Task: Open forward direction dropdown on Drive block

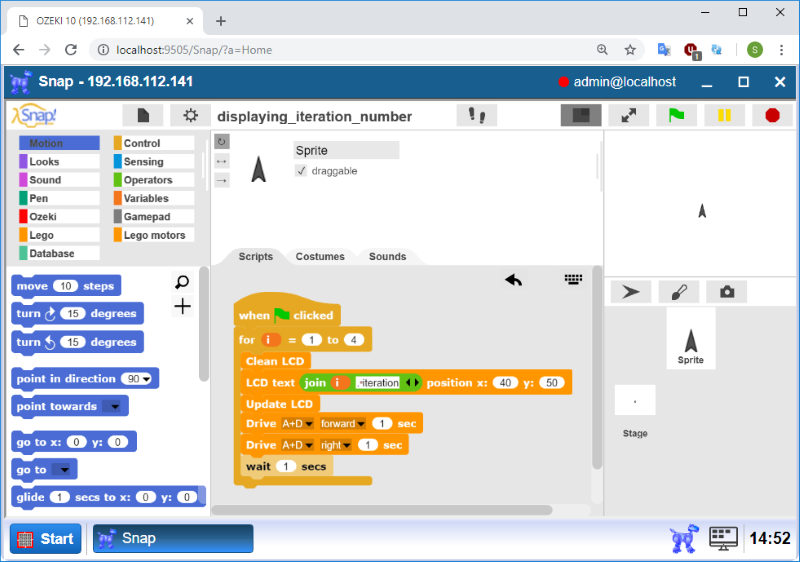Action: (x=342, y=424)
